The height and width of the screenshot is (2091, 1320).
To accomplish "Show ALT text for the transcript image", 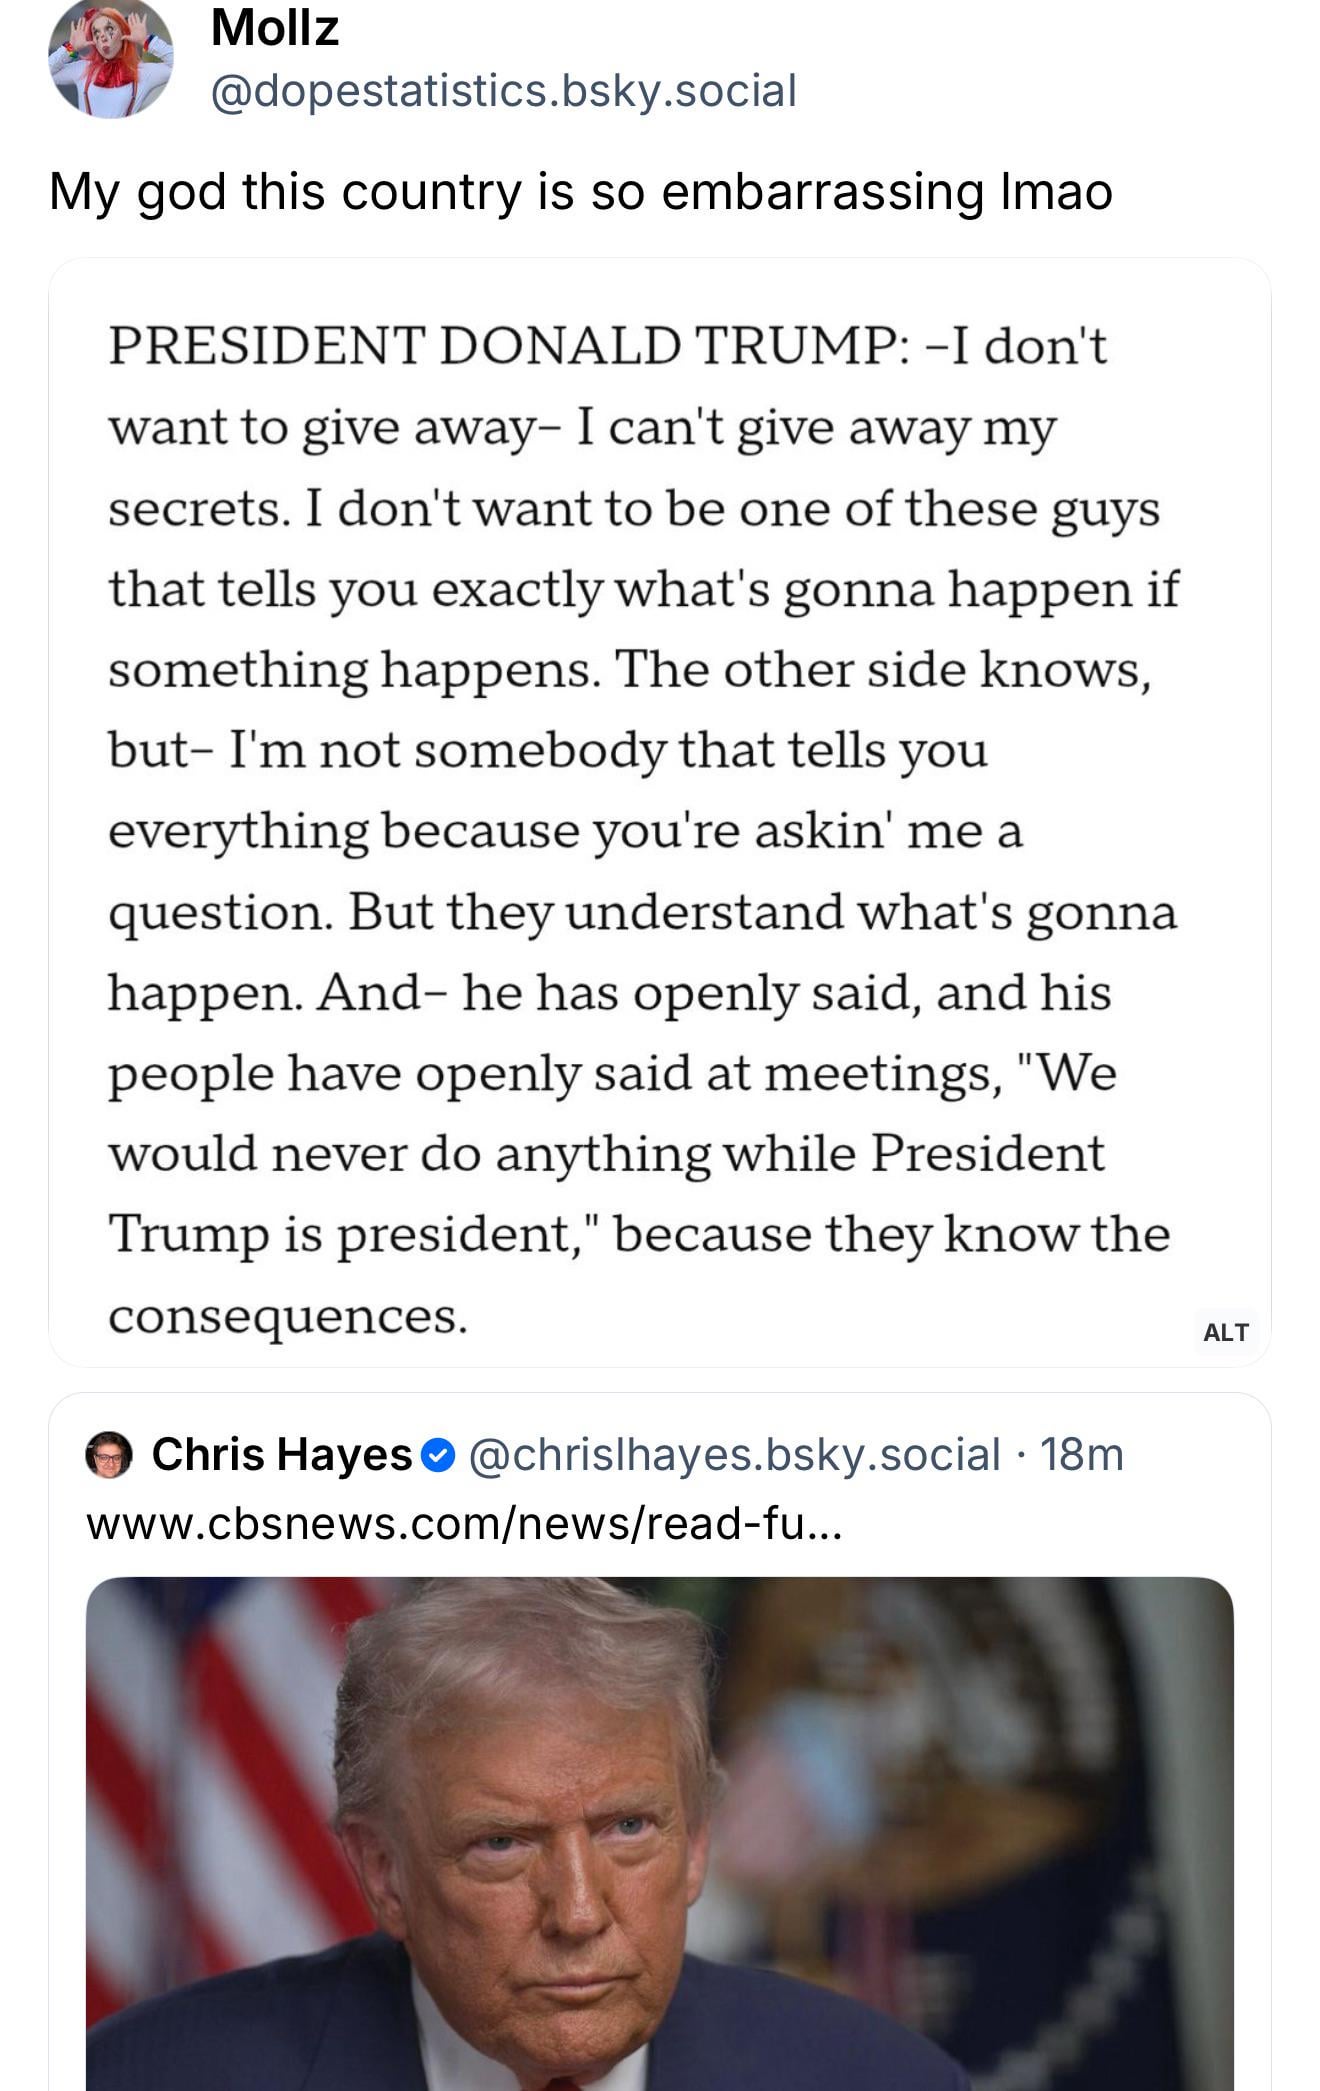I will point(1225,1332).
